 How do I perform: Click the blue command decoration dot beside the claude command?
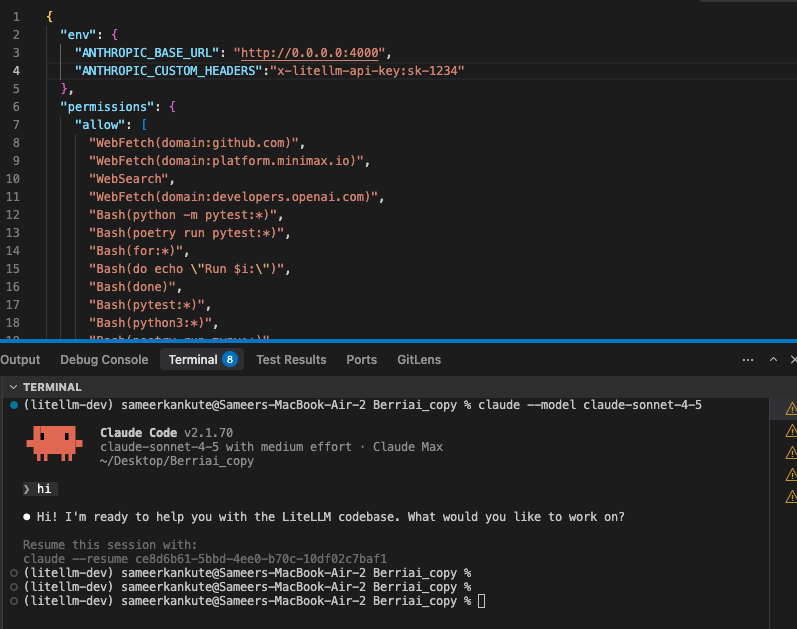tap(14, 405)
